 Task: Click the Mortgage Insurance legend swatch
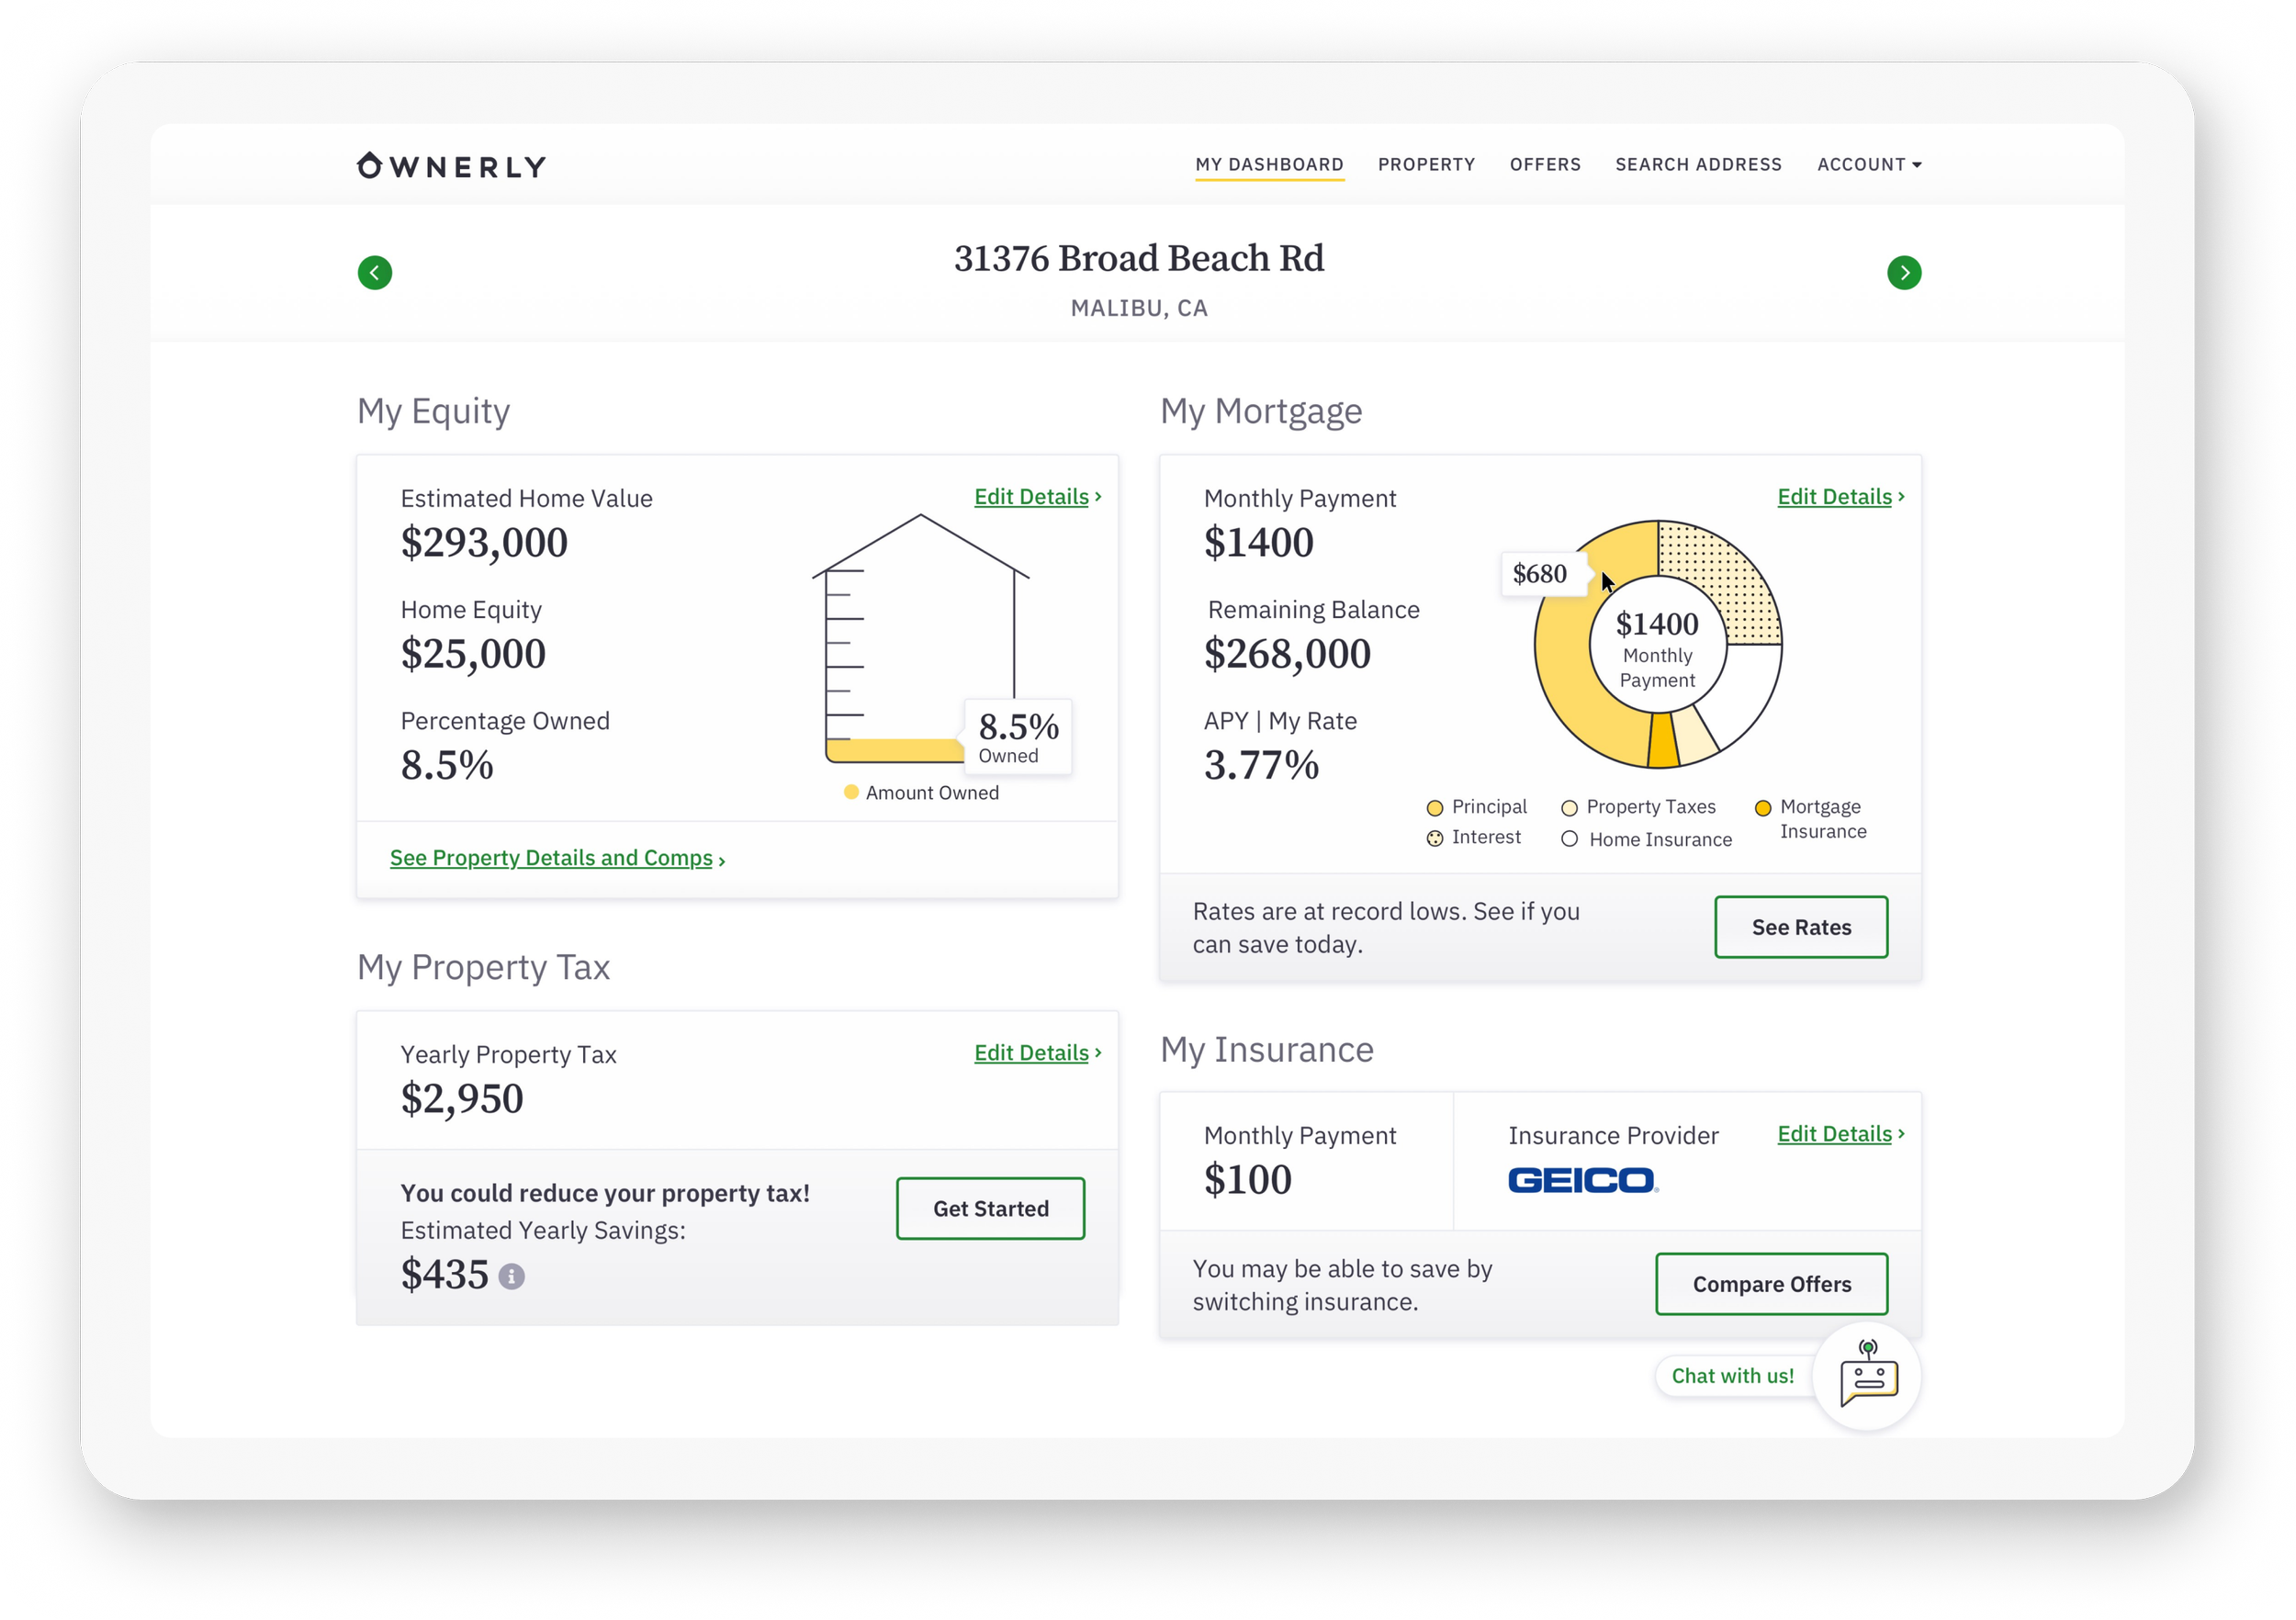coord(1763,808)
